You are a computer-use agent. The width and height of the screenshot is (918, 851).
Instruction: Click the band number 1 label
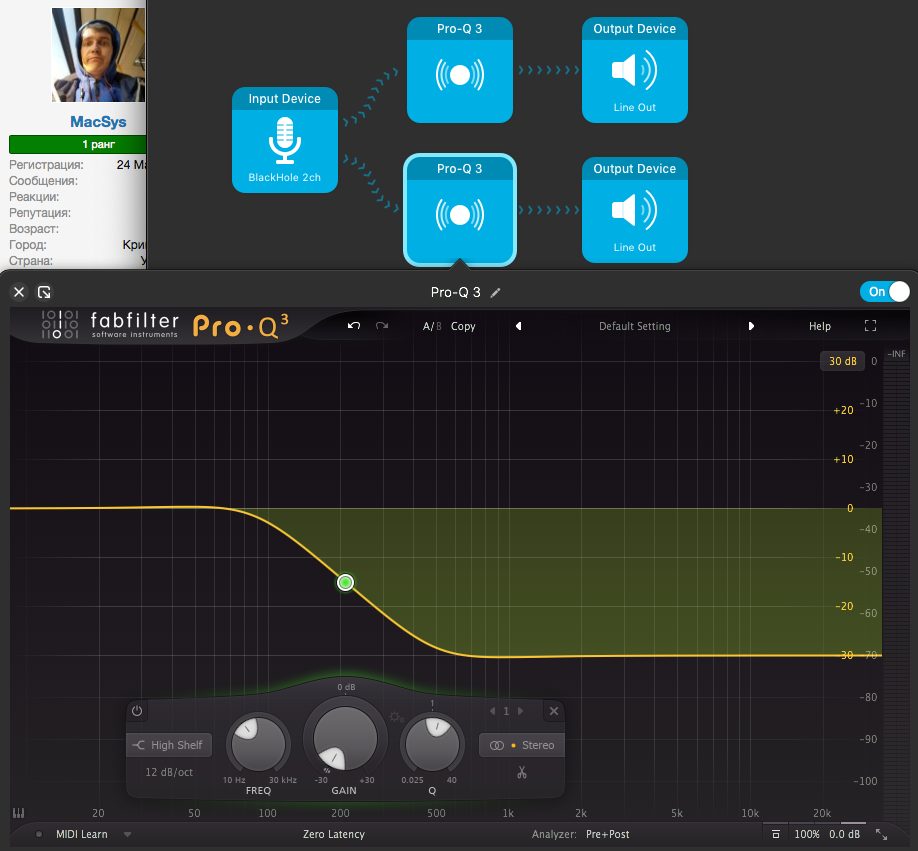tap(506, 711)
